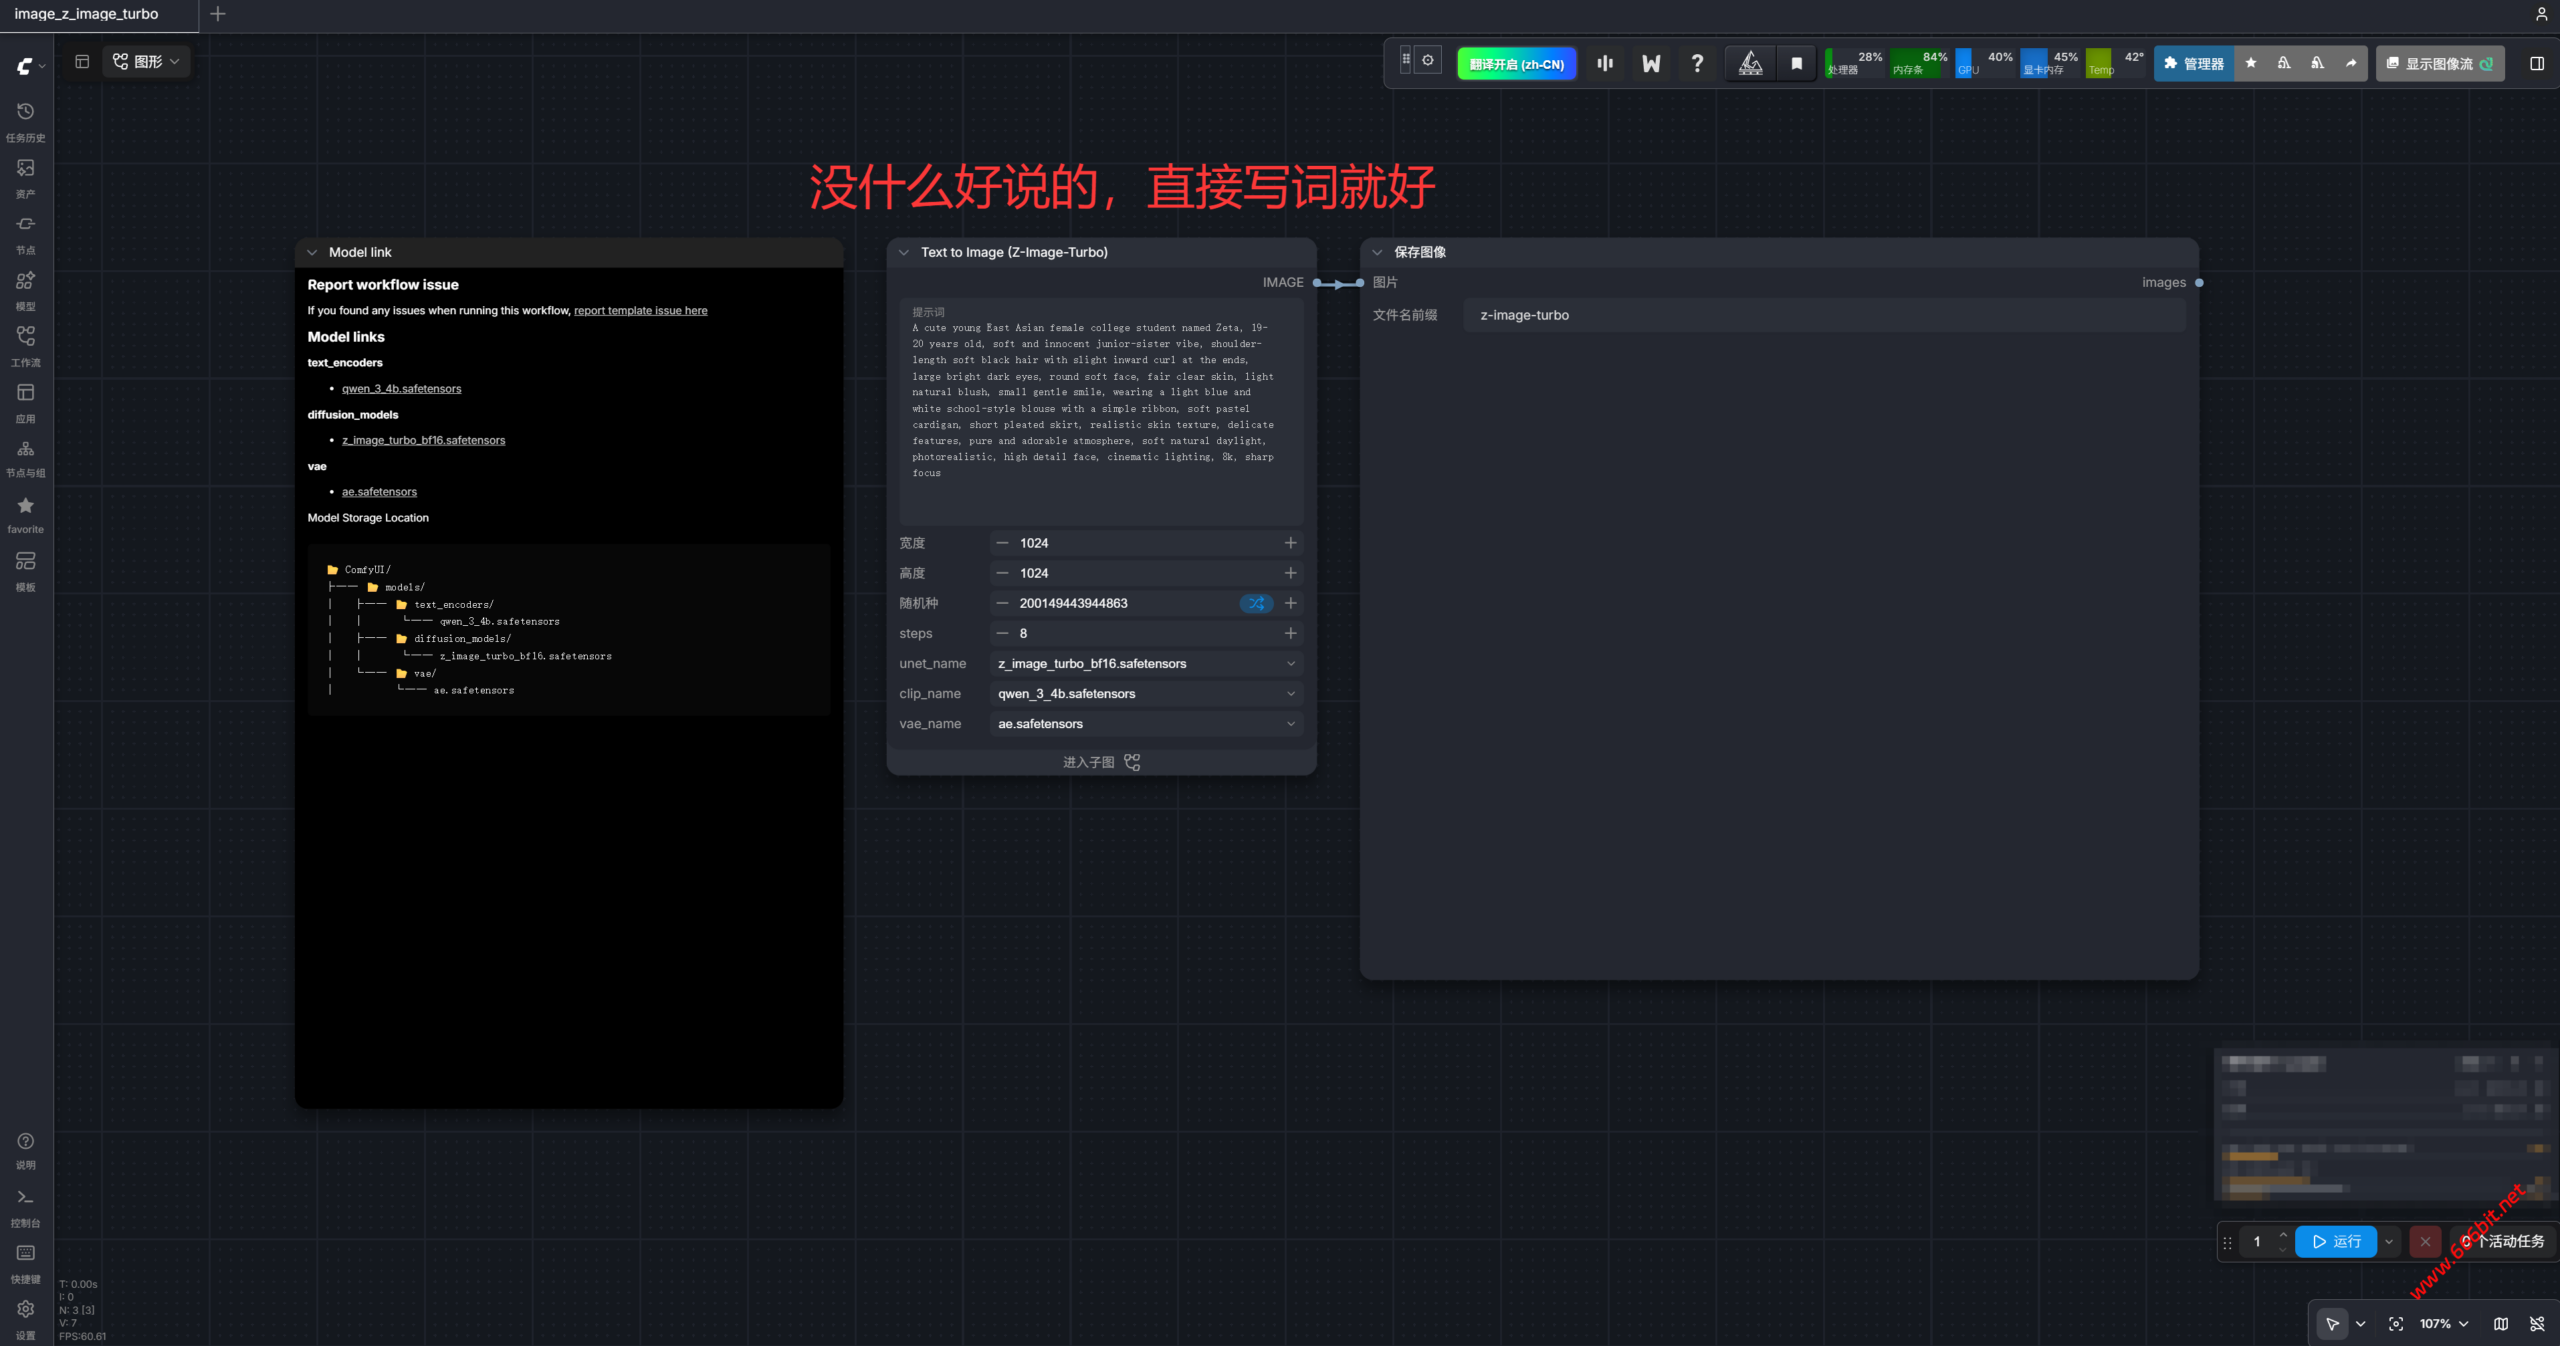
Task: Expand the run options arrow beside 运行
Action: pos(2389,1241)
